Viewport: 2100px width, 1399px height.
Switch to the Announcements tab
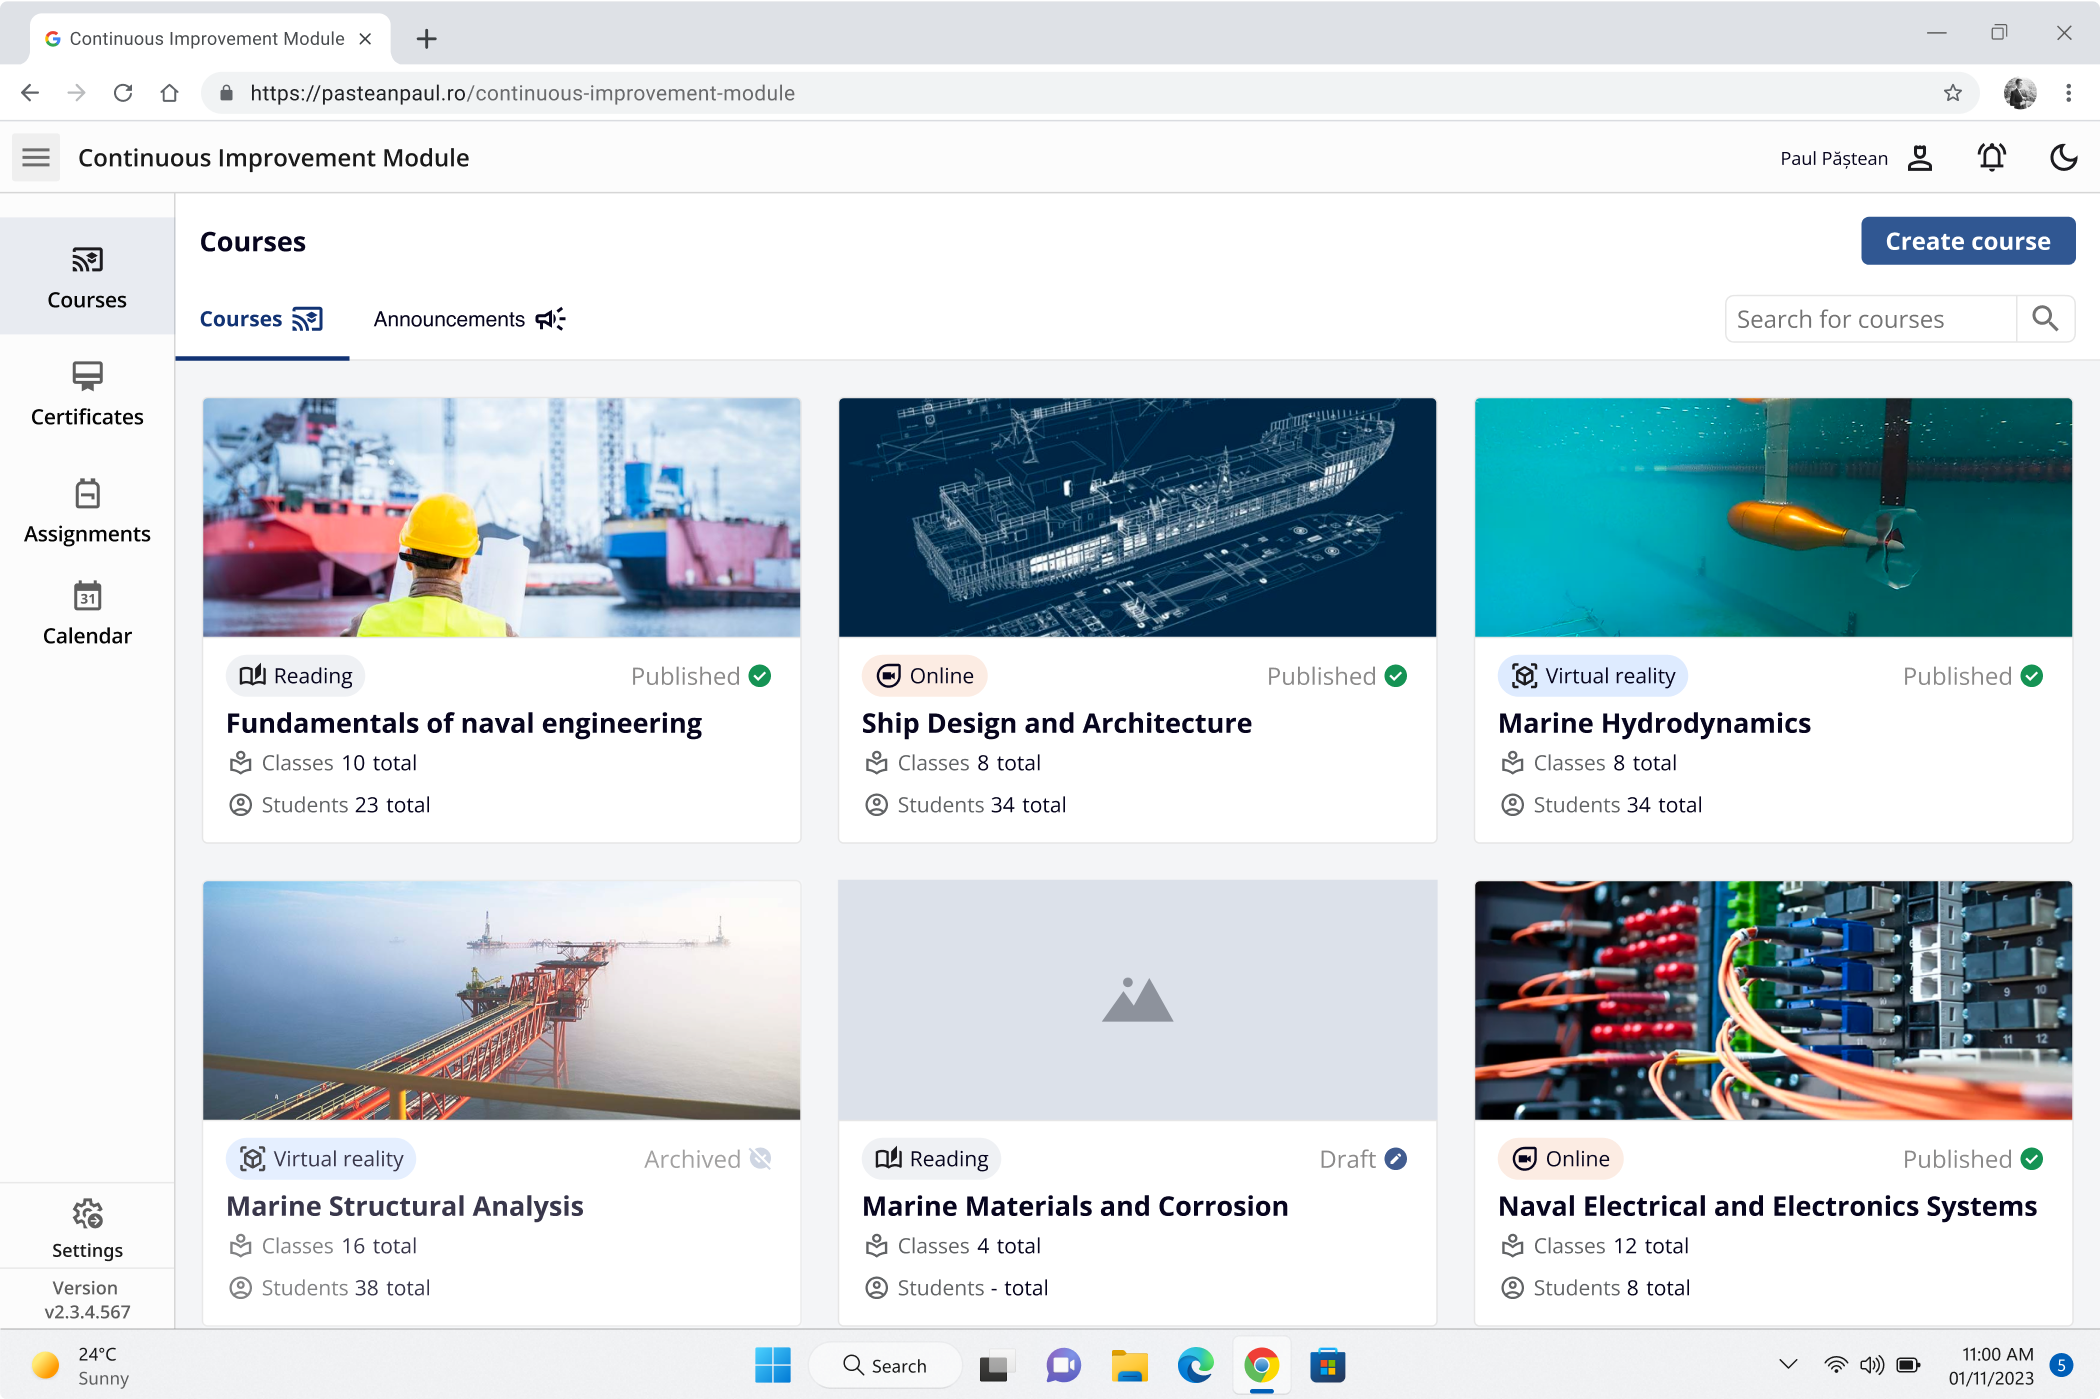pyautogui.click(x=469, y=319)
